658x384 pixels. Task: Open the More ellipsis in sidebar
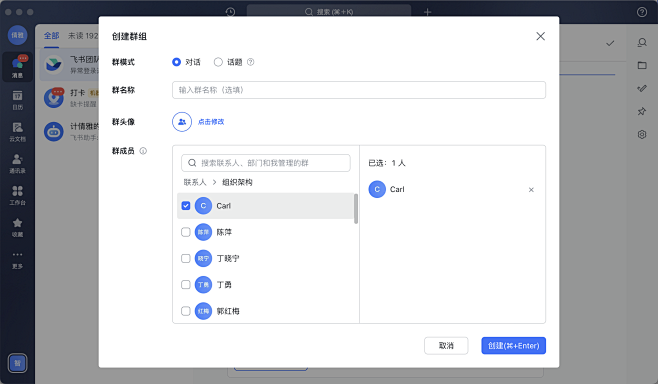[x=17, y=259]
